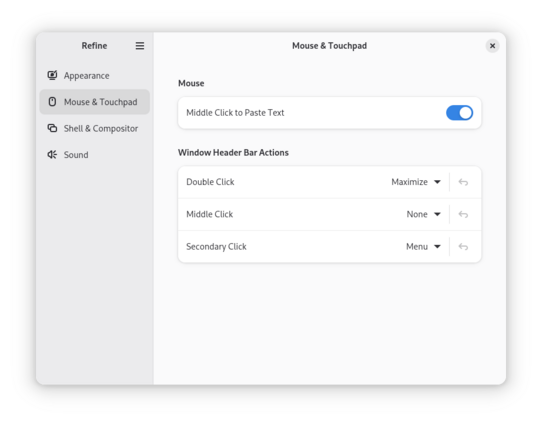This screenshot has width=542, height=424.
Task: Click the Double Click row label
Action: pyautogui.click(x=210, y=182)
